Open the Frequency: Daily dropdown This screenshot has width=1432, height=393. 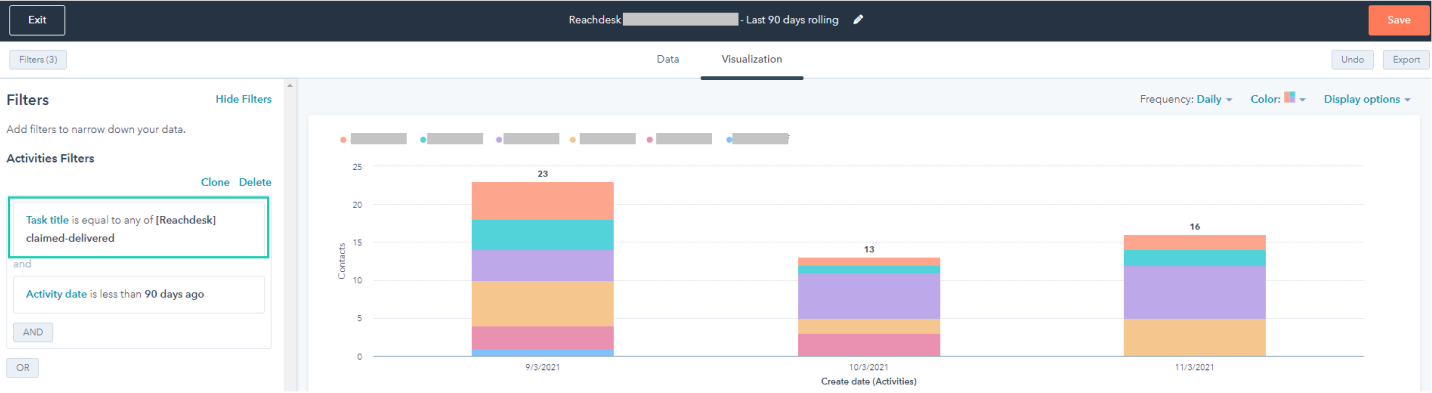tap(1186, 99)
